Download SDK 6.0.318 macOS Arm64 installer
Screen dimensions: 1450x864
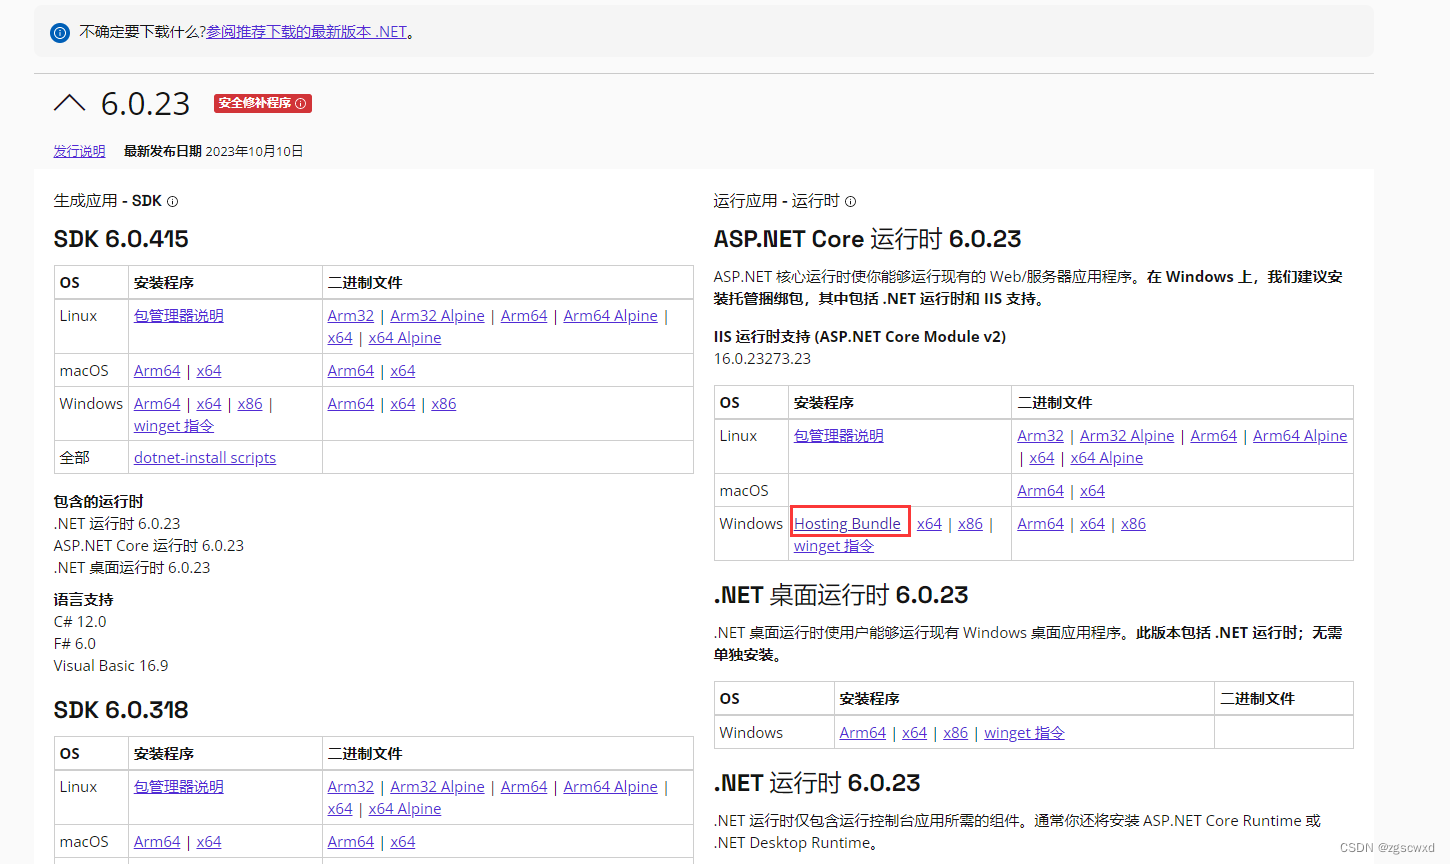click(157, 841)
